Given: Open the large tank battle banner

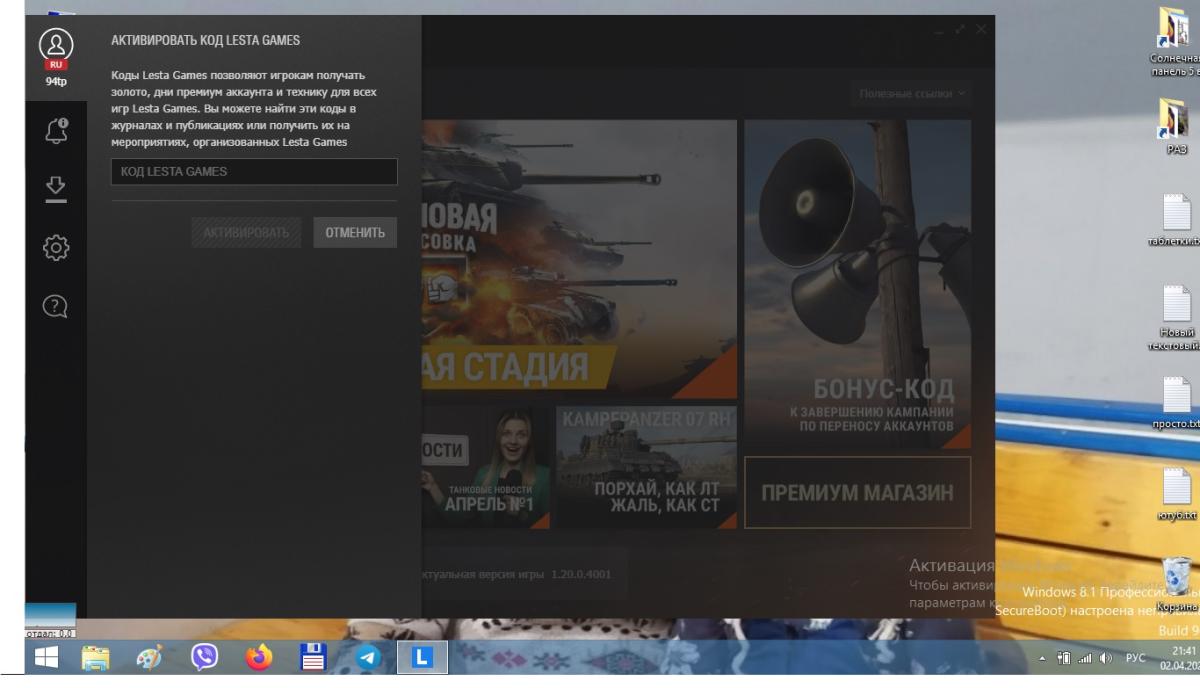Looking at the screenshot, I should pyautogui.click(x=579, y=258).
